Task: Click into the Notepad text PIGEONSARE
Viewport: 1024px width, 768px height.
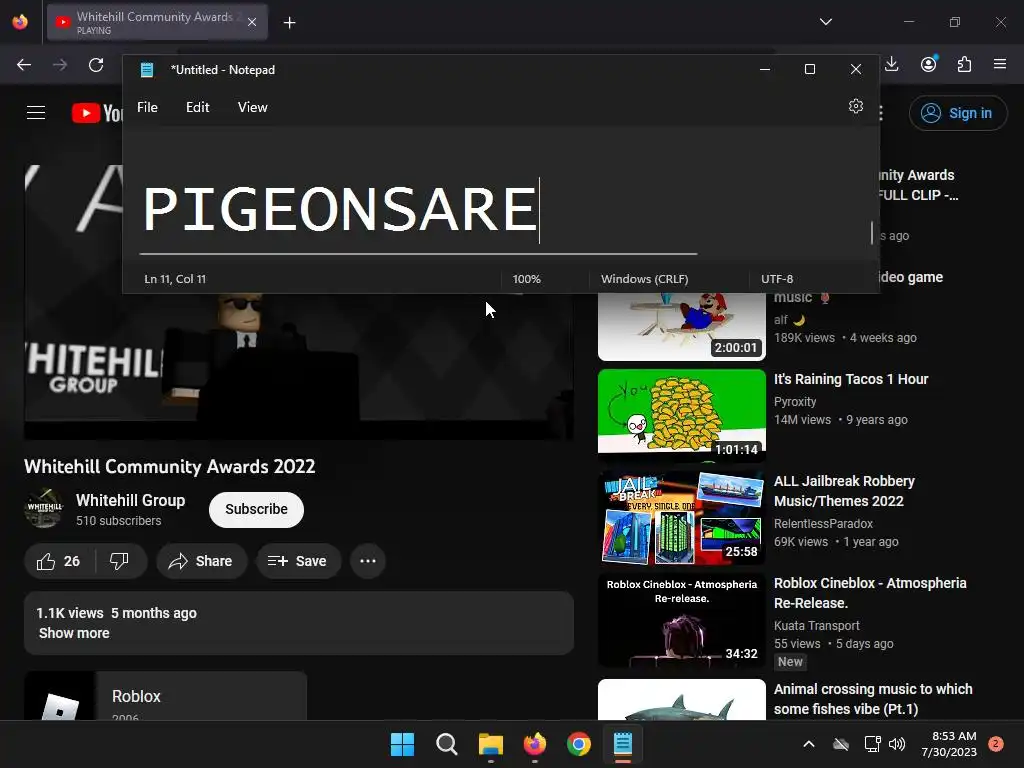Action: [x=340, y=209]
